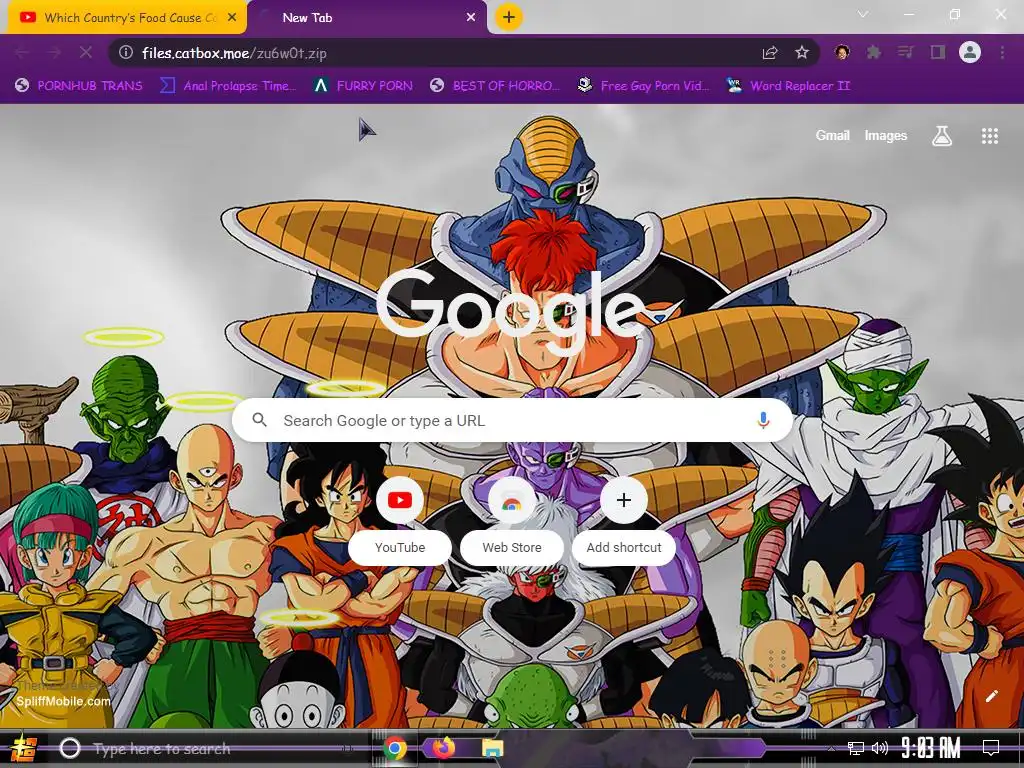Open the BEST OF HORRO... bookmark
The width and height of the screenshot is (1024, 768).
point(495,86)
